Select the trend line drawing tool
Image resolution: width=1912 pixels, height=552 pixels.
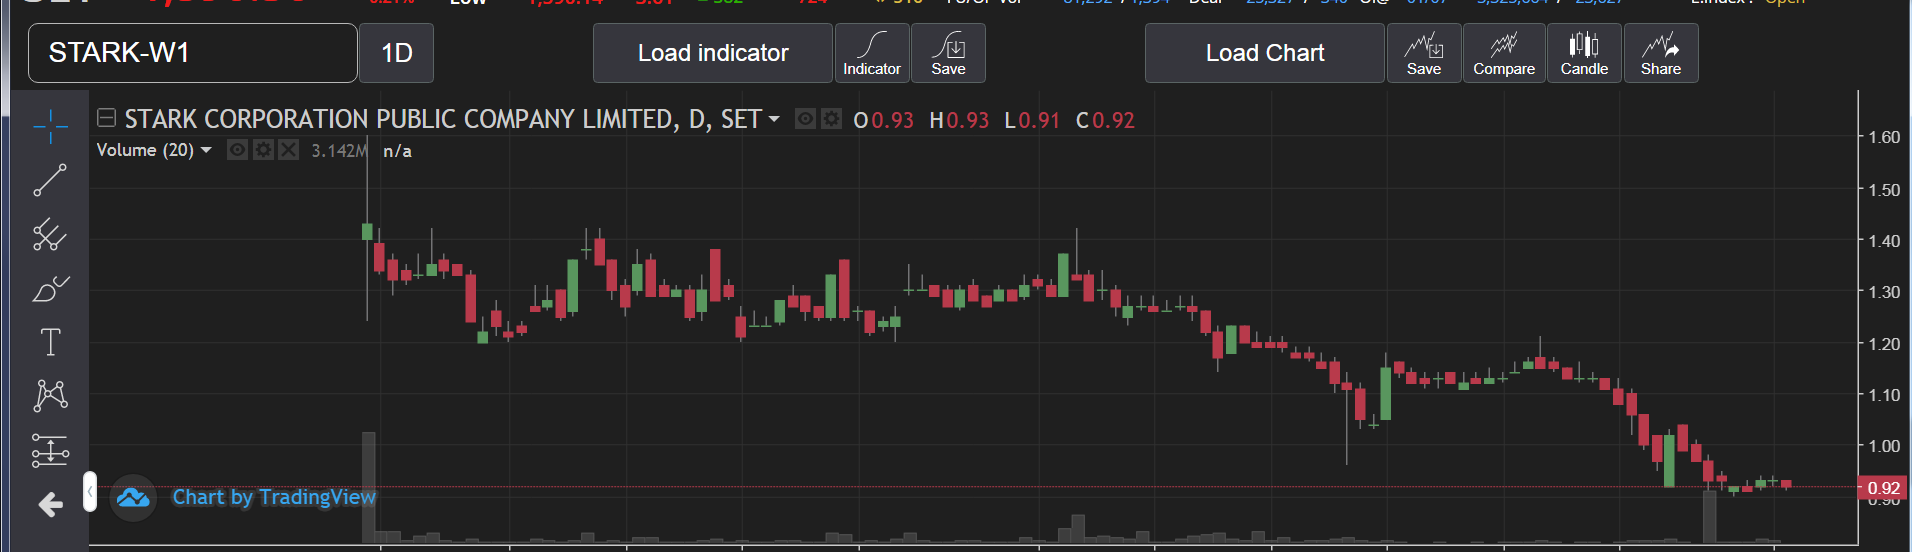point(50,181)
